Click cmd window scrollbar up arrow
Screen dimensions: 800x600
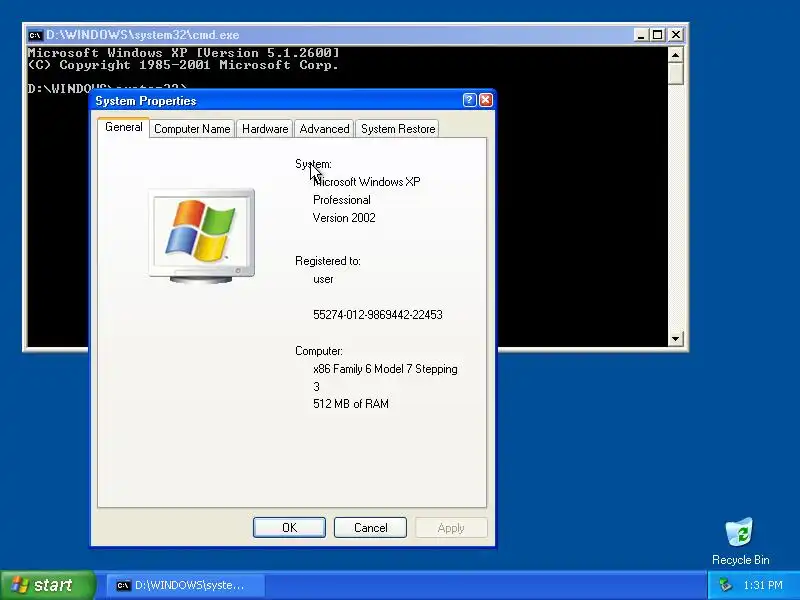point(675,55)
